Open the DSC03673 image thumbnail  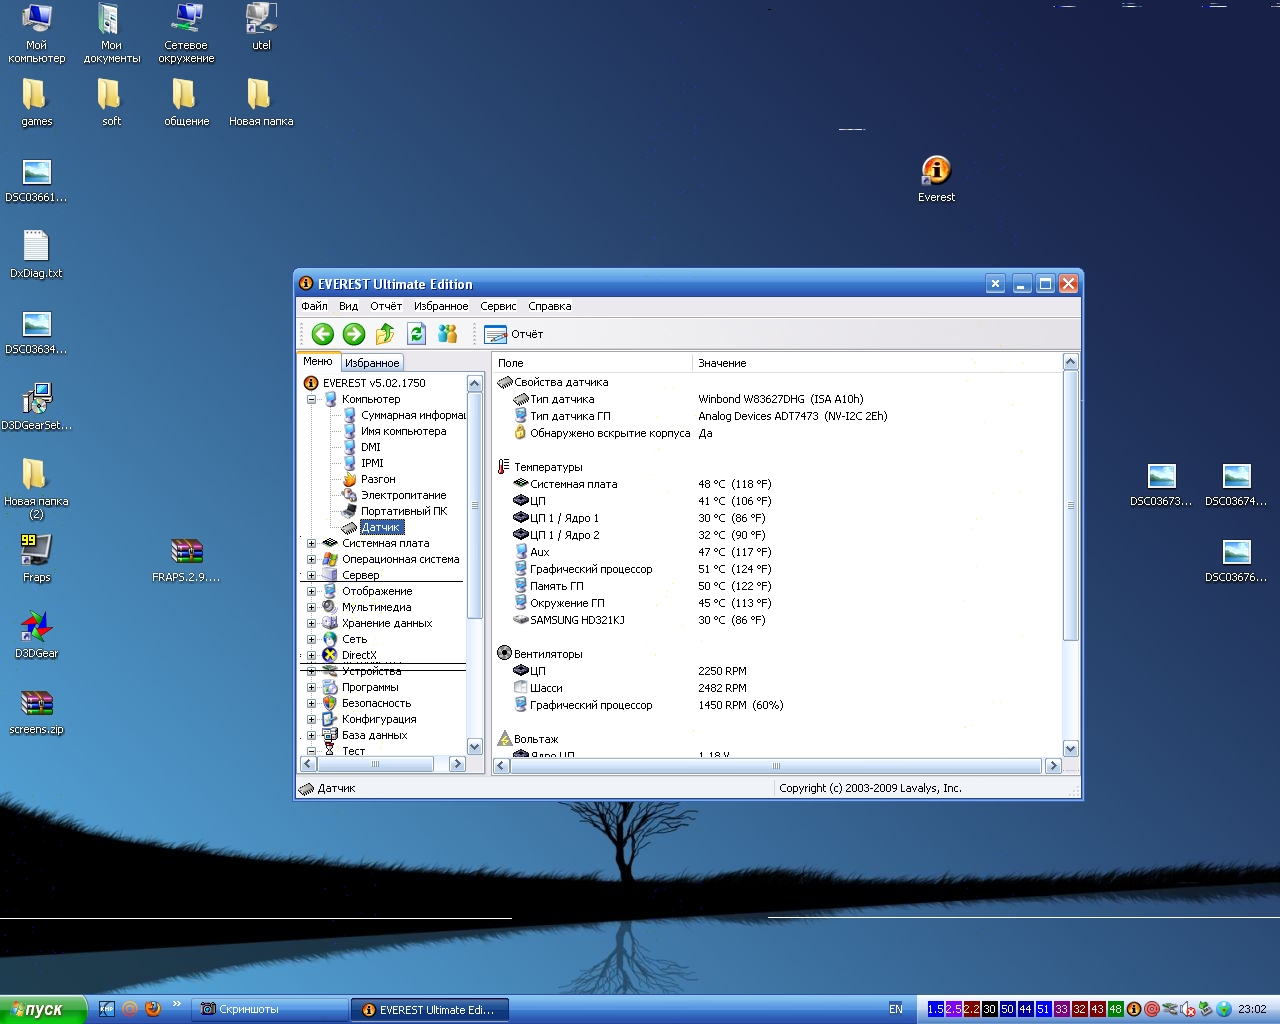(x=1161, y=484)
